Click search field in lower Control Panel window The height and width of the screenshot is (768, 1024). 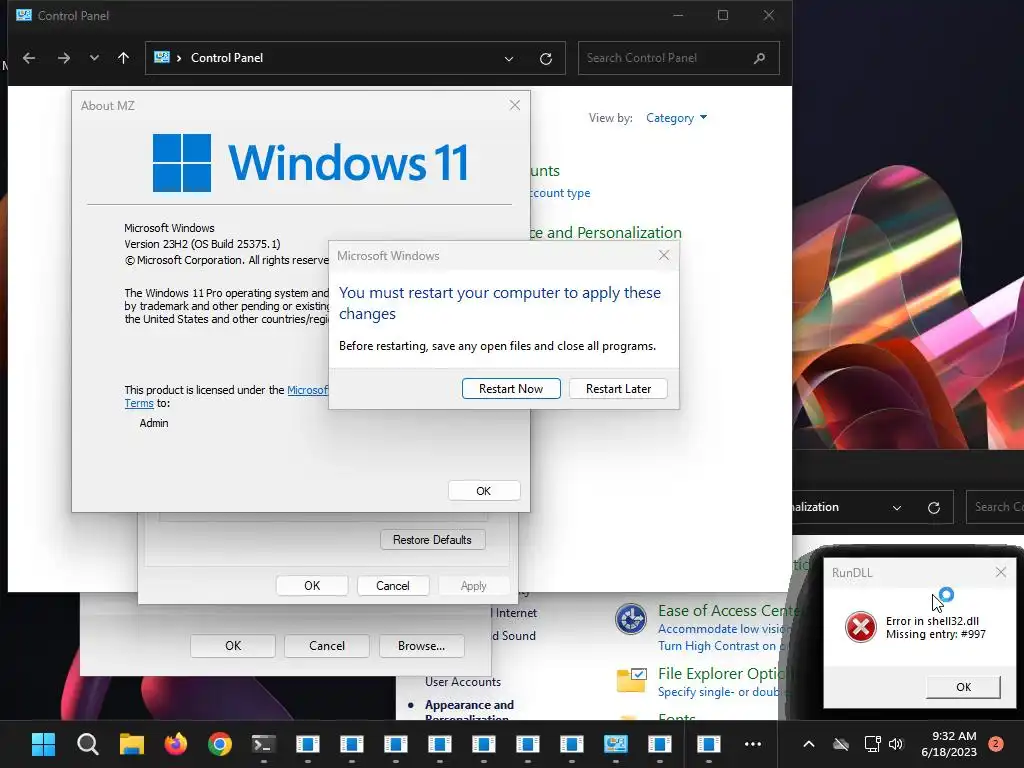click(995, 507)
